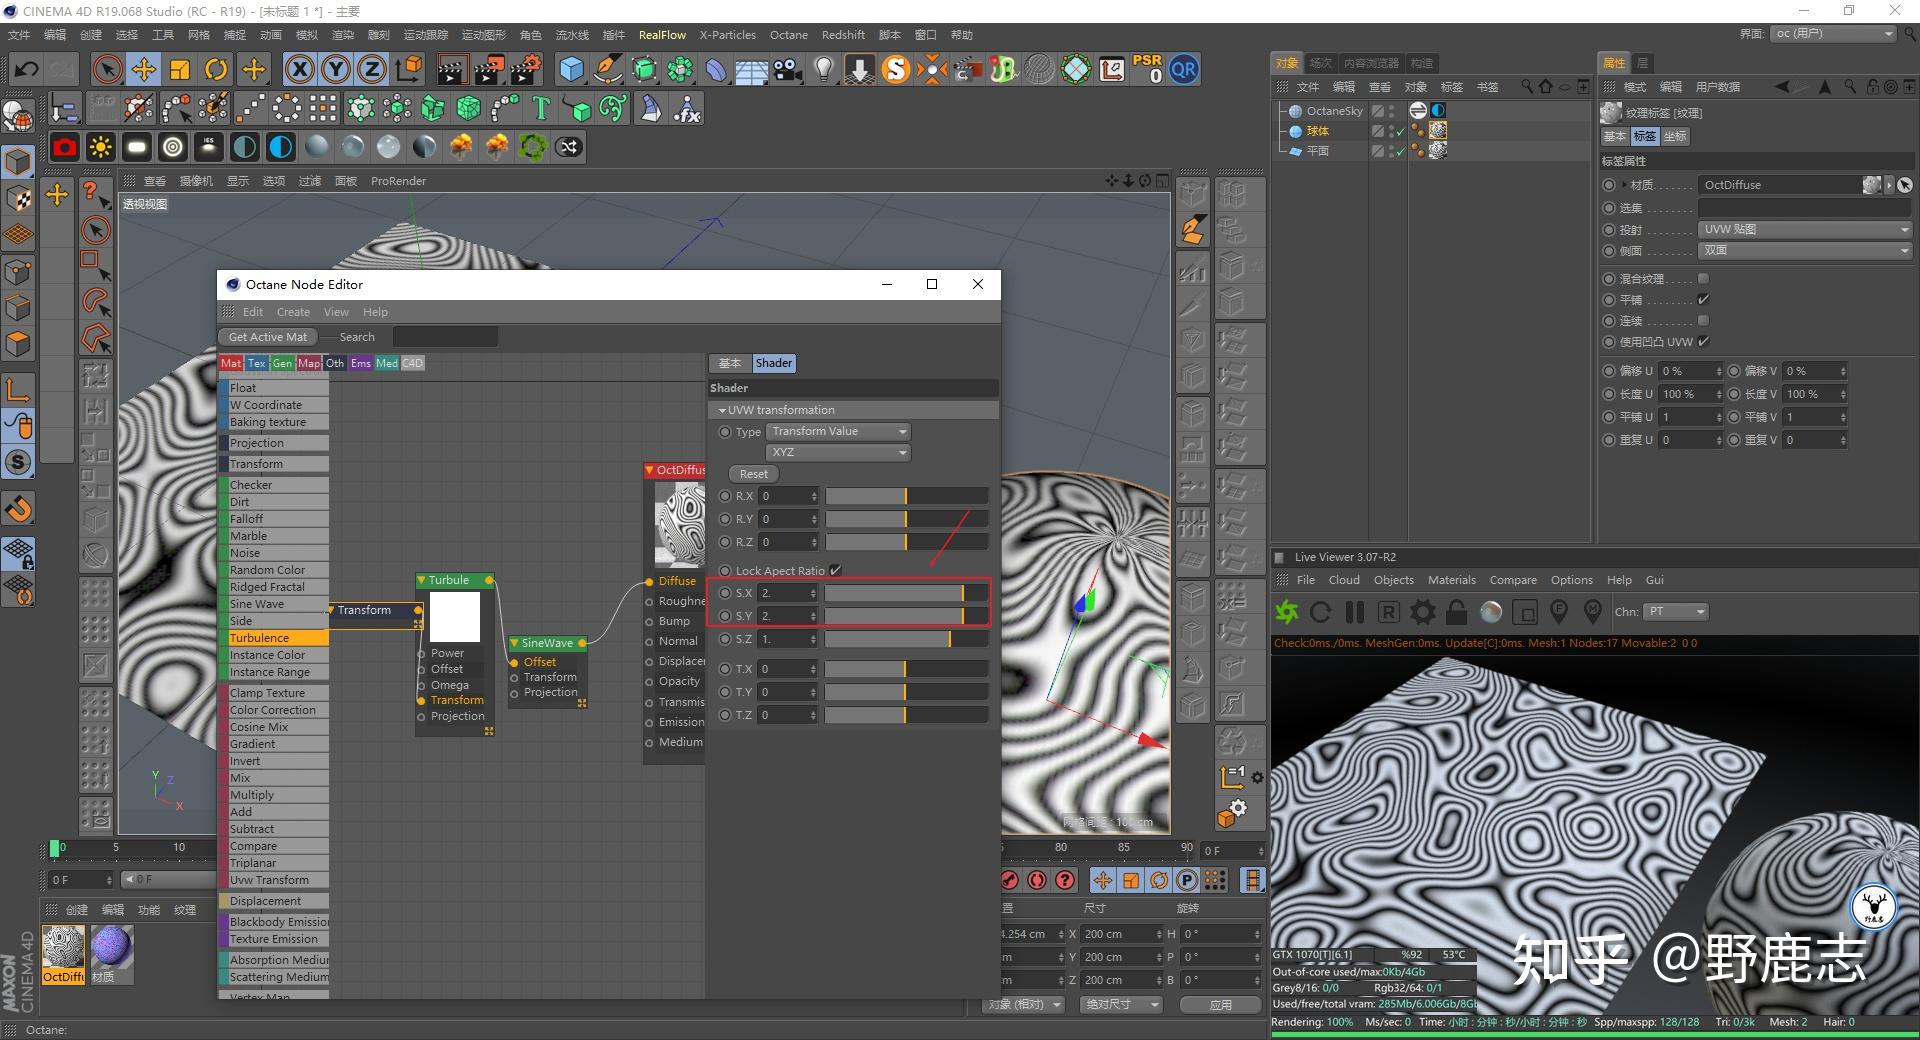Open Octane render settings gear icon
This screenshot has height=1040, width=1920.
click(1422, 612)
